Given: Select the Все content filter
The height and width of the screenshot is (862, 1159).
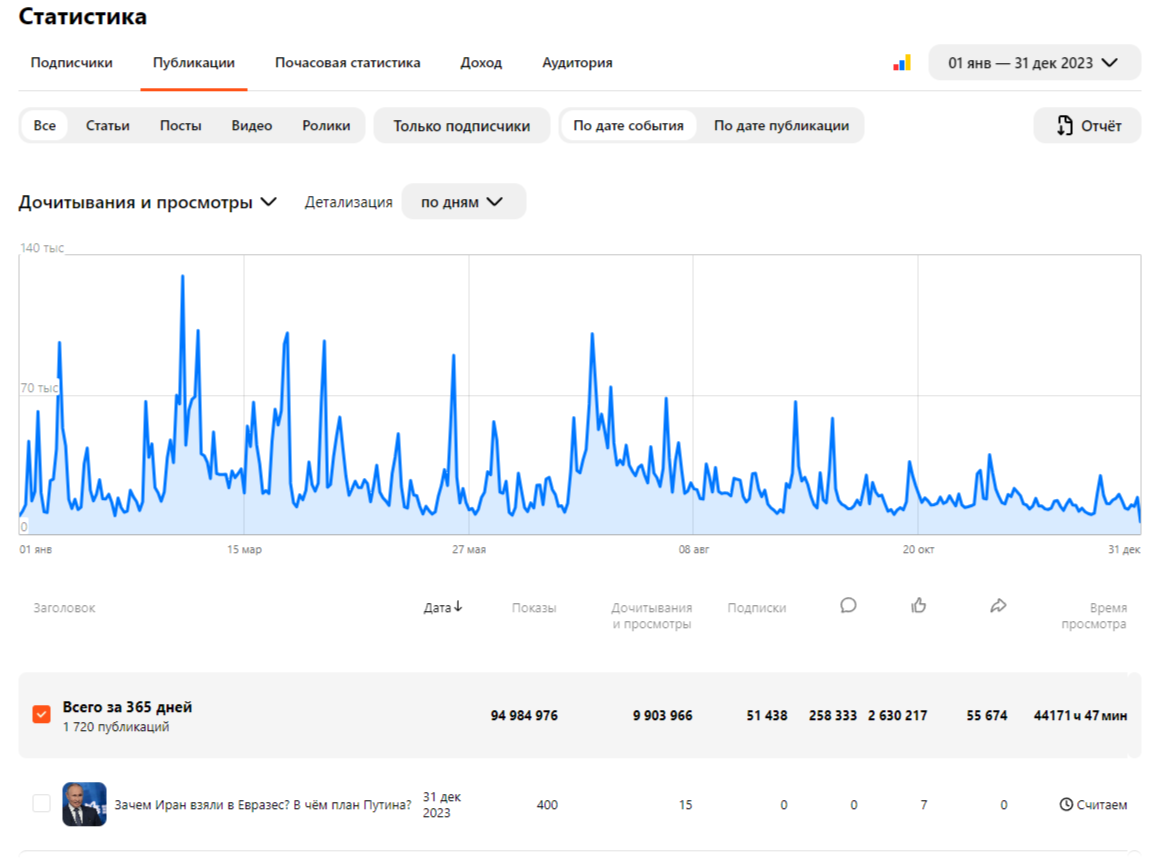Looking at the screenshot, I should click(x=44, y=126).
